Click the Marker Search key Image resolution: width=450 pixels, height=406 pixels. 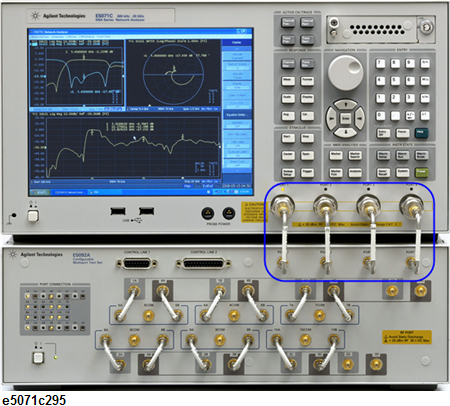[x=355, y=155]
